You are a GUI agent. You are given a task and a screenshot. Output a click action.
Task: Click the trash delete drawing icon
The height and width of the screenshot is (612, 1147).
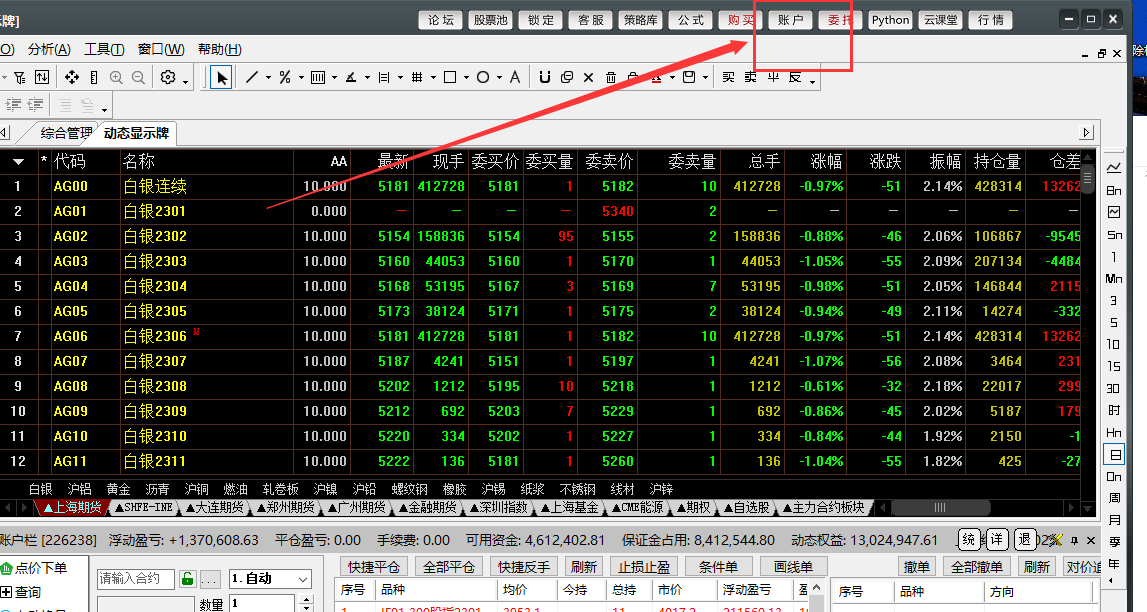click(612, 77)
